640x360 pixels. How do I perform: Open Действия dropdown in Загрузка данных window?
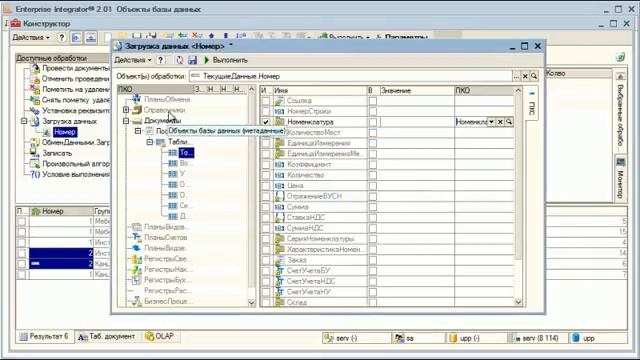(x=133, y=60)
